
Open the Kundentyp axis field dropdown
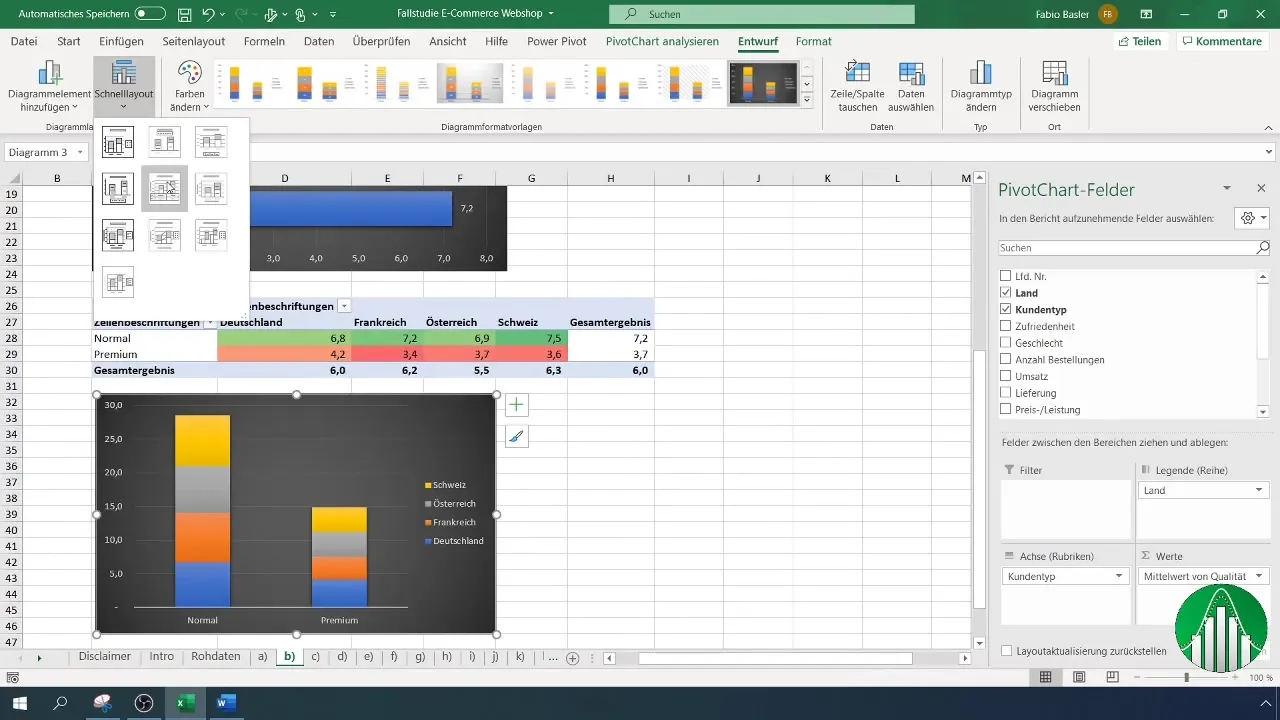[1119, 577]
